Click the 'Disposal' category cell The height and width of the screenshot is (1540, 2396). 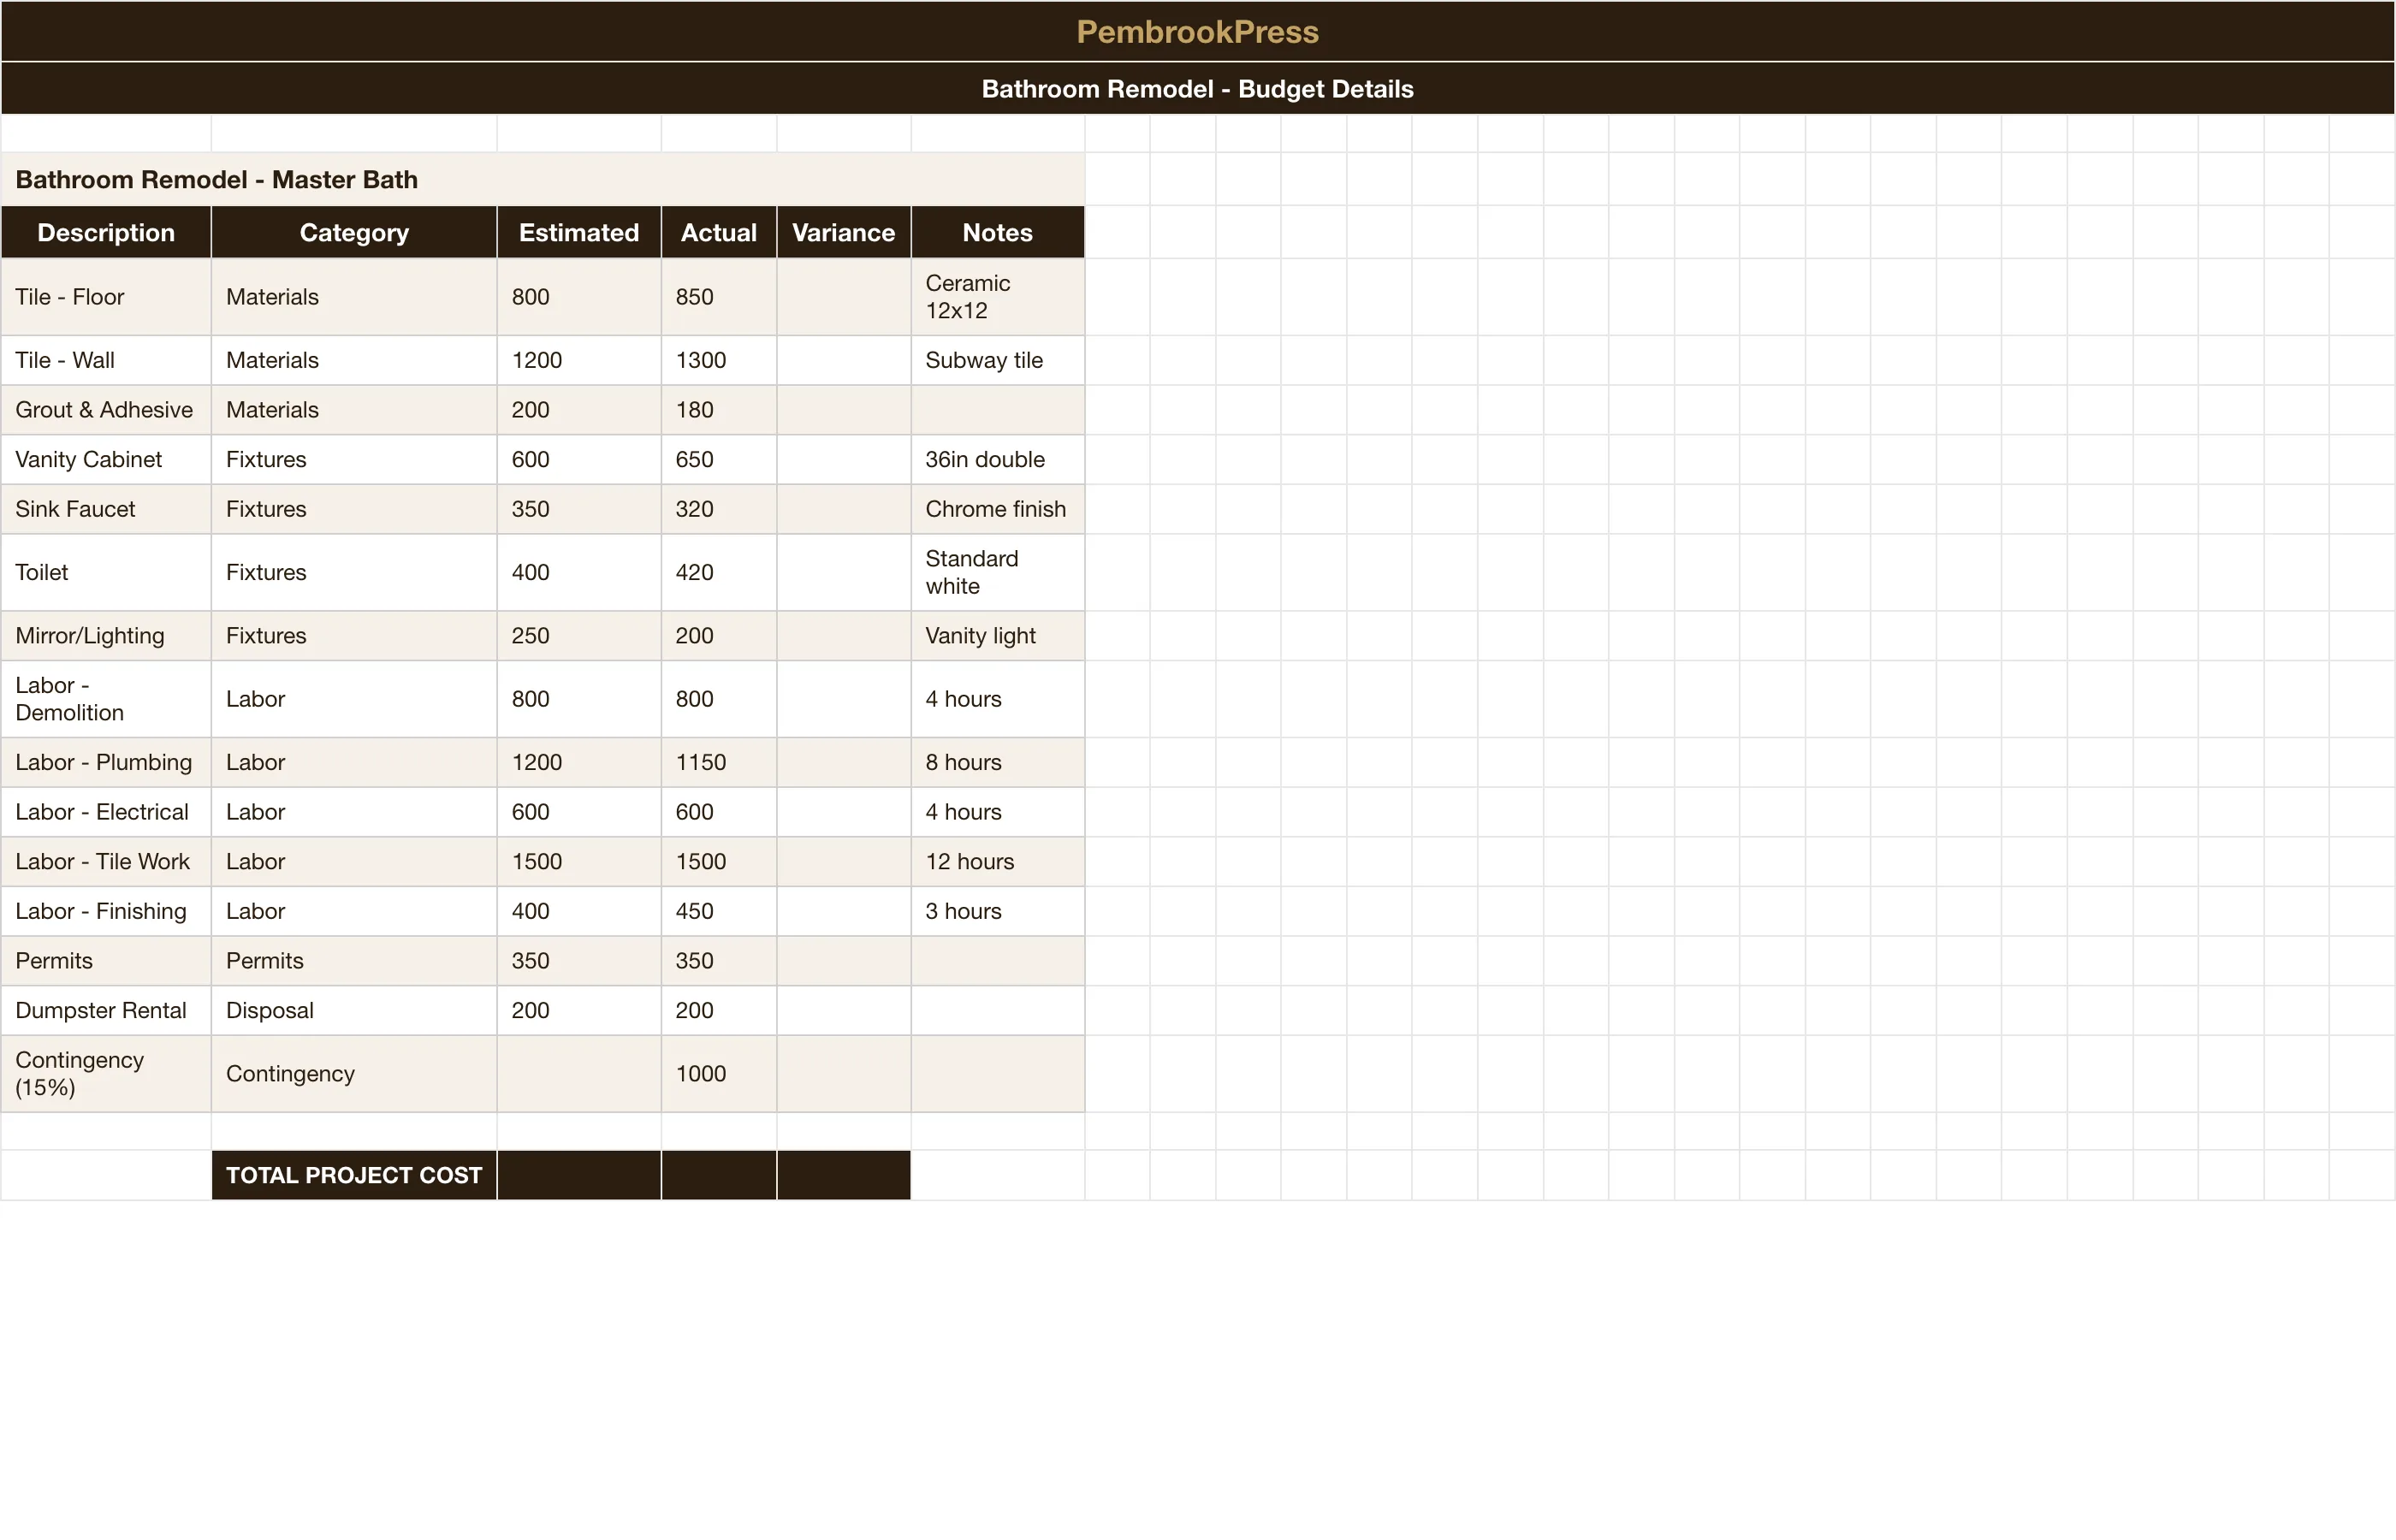coord(354,1010)
